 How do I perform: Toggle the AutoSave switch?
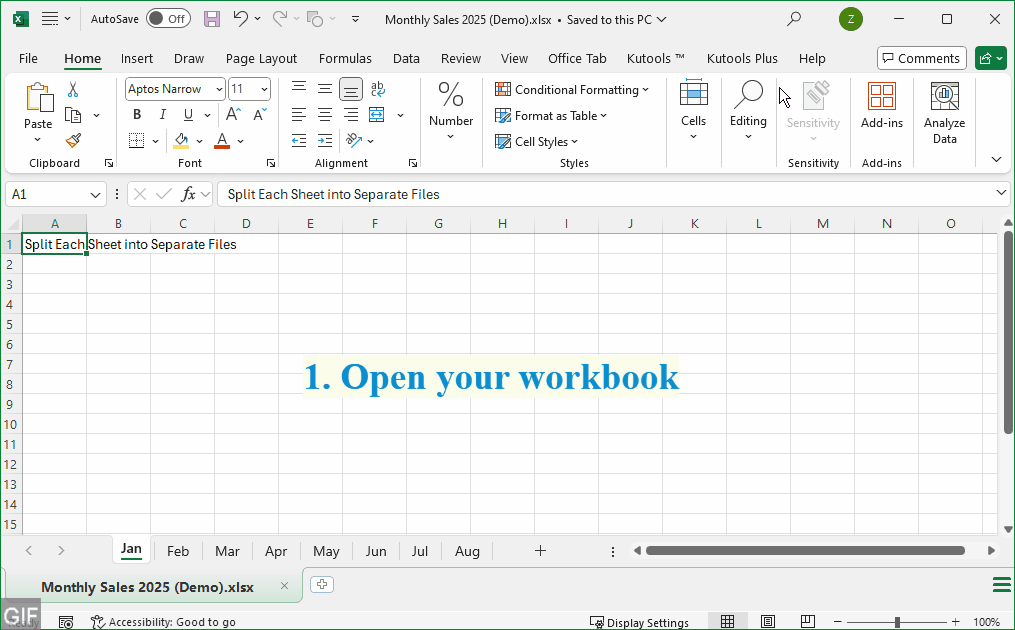tap(168, 19)
